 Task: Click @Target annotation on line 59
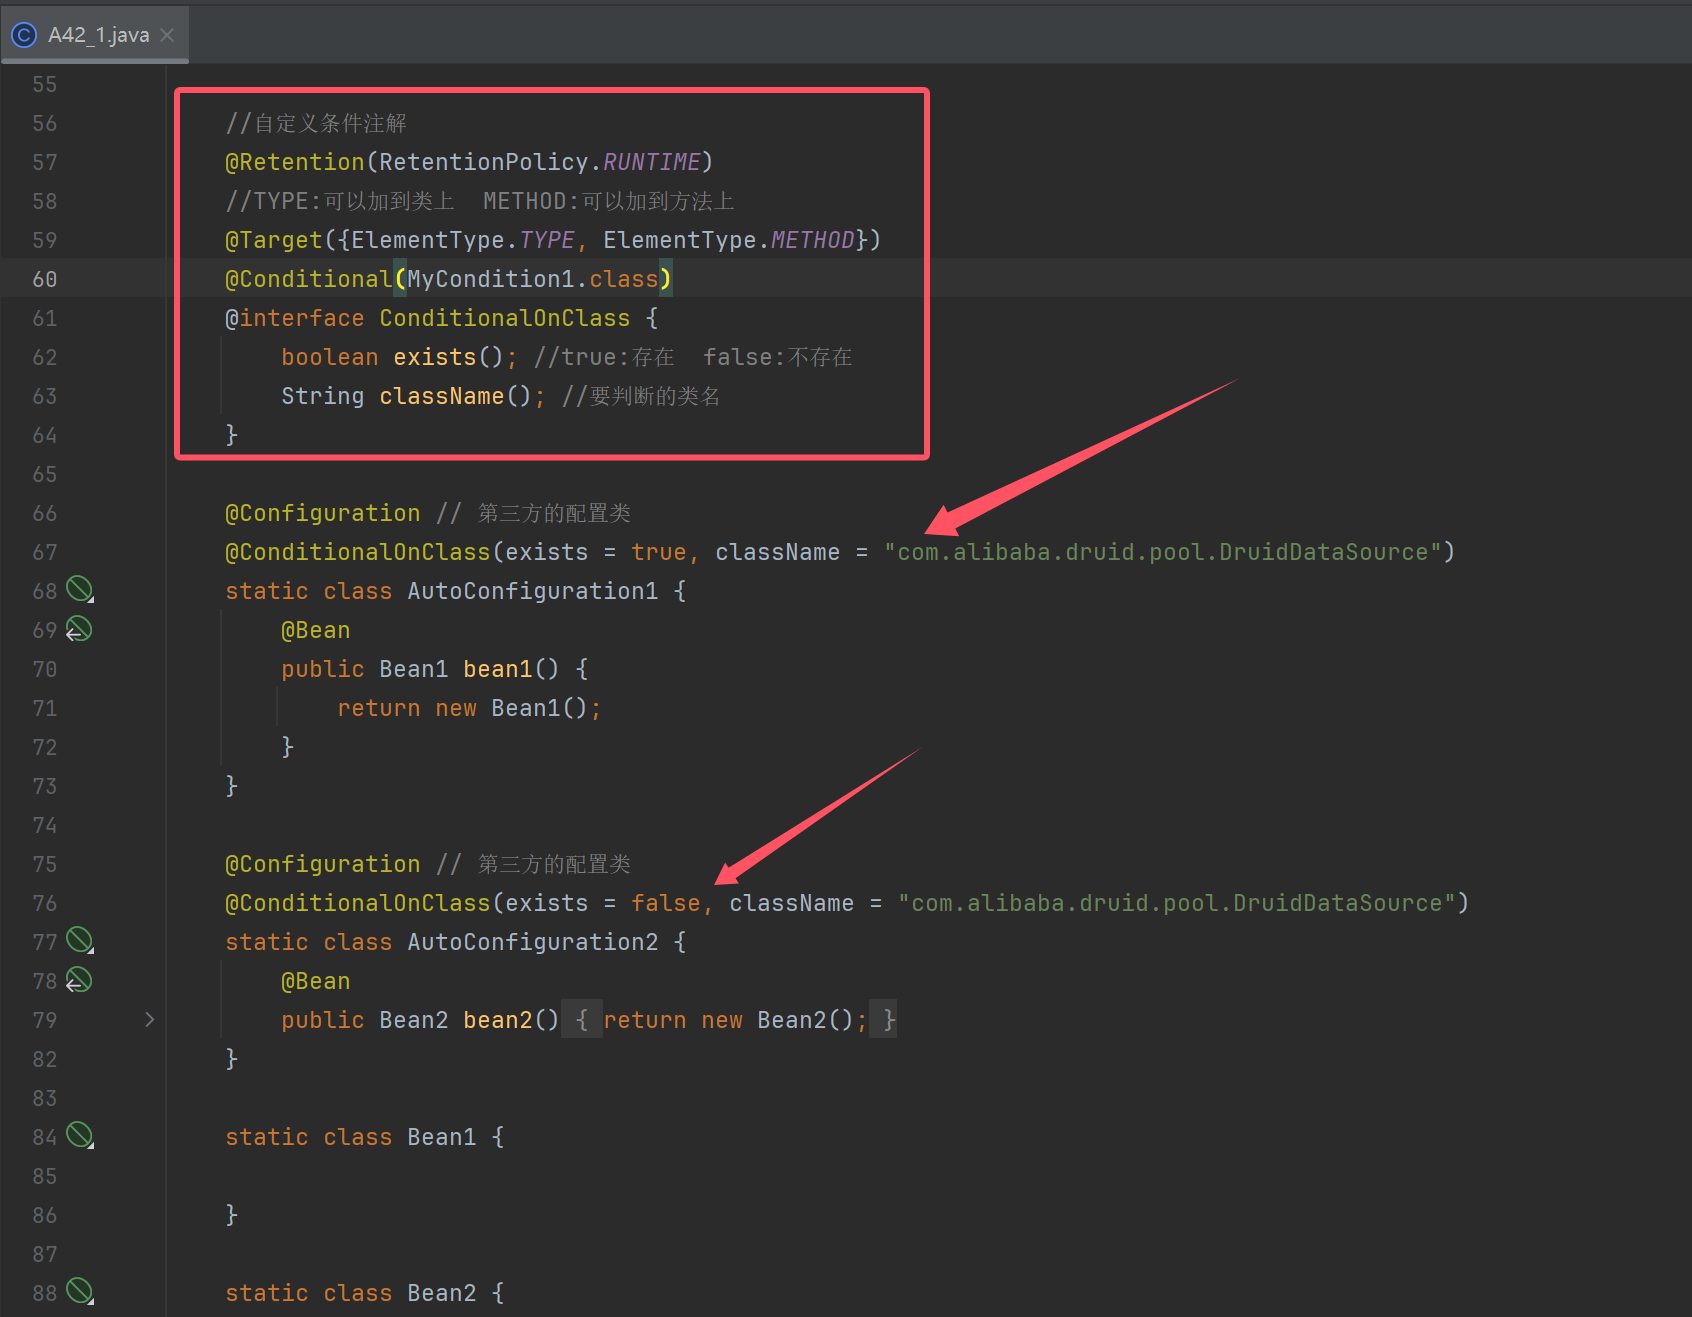(x=274, y=240)
